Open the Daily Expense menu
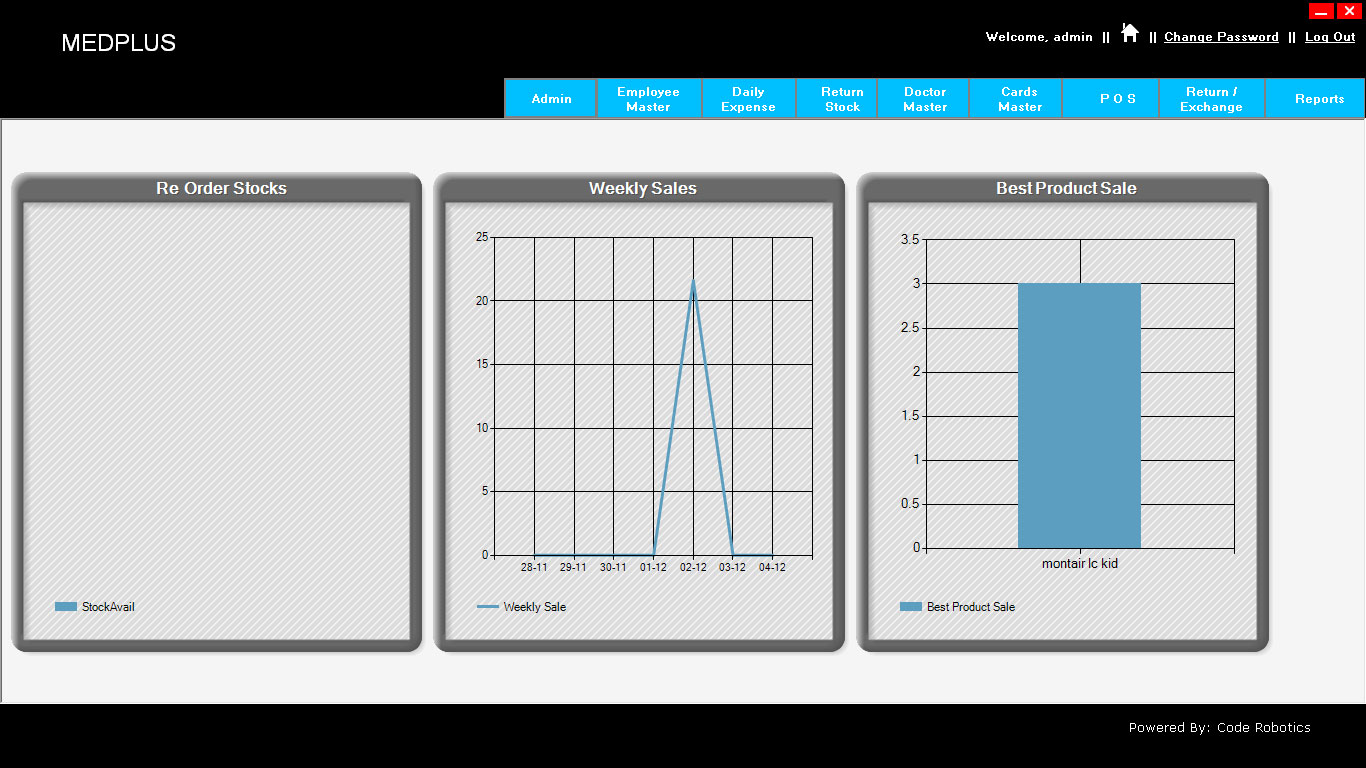 click(749, 99)
